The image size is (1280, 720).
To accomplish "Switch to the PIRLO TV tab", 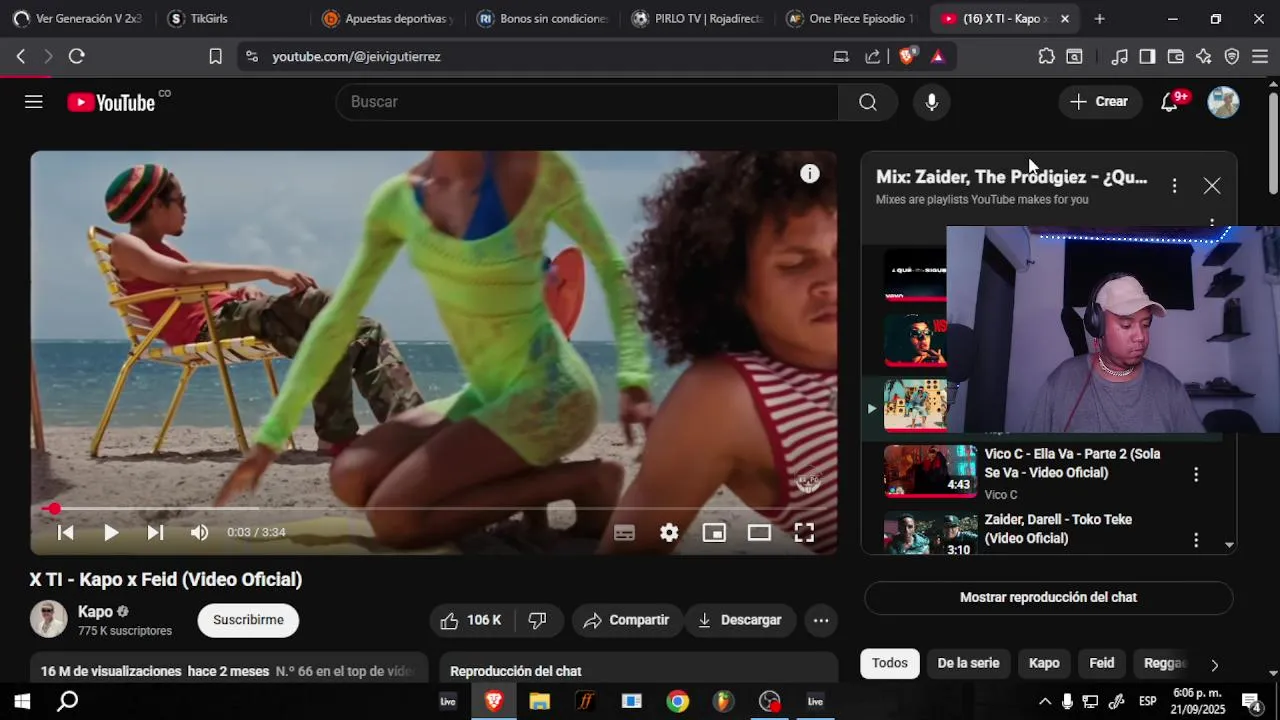I will [x=696, y=19].
